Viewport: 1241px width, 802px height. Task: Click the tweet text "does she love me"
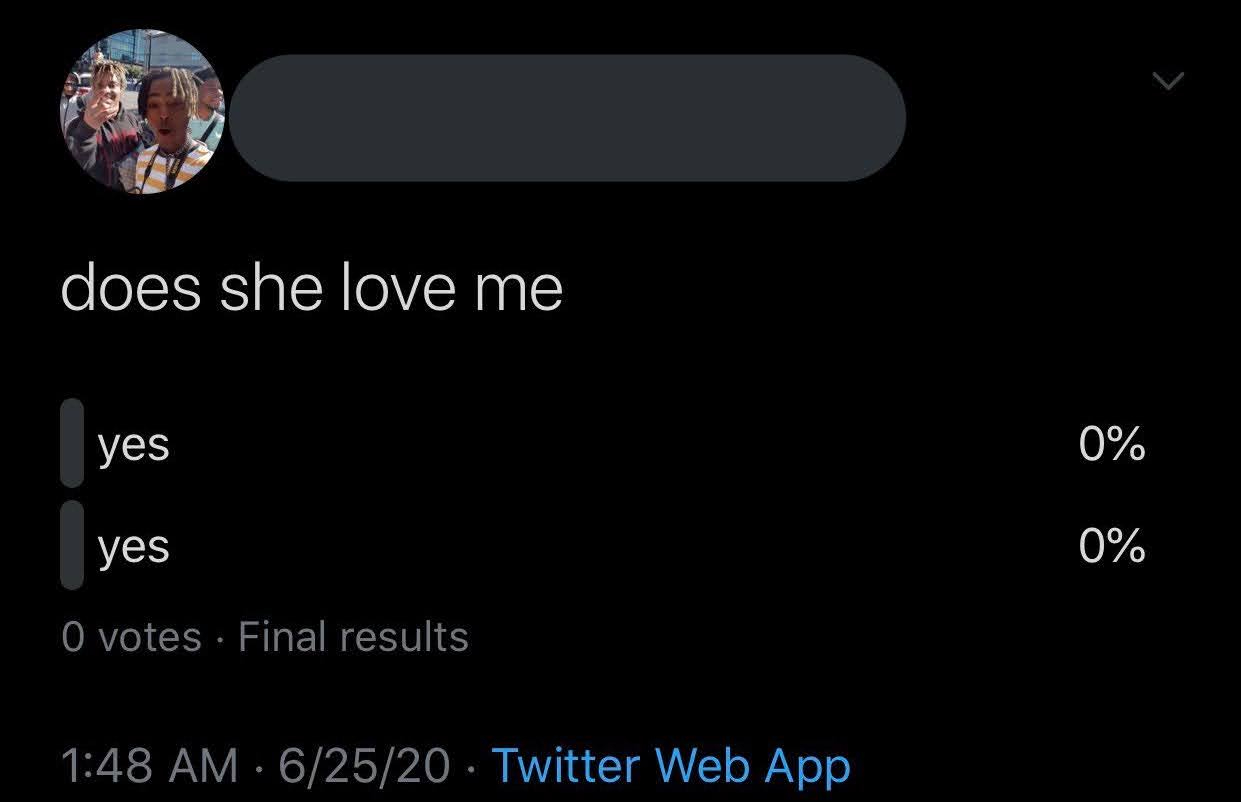click(x=312, y=288)
